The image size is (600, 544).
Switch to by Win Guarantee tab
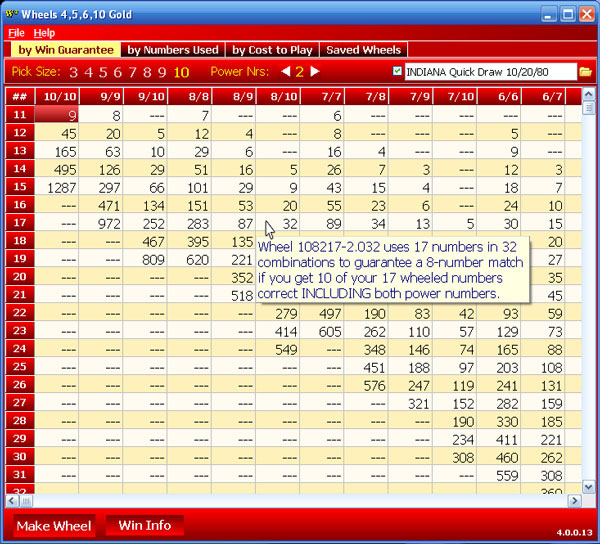click(66, 50)
